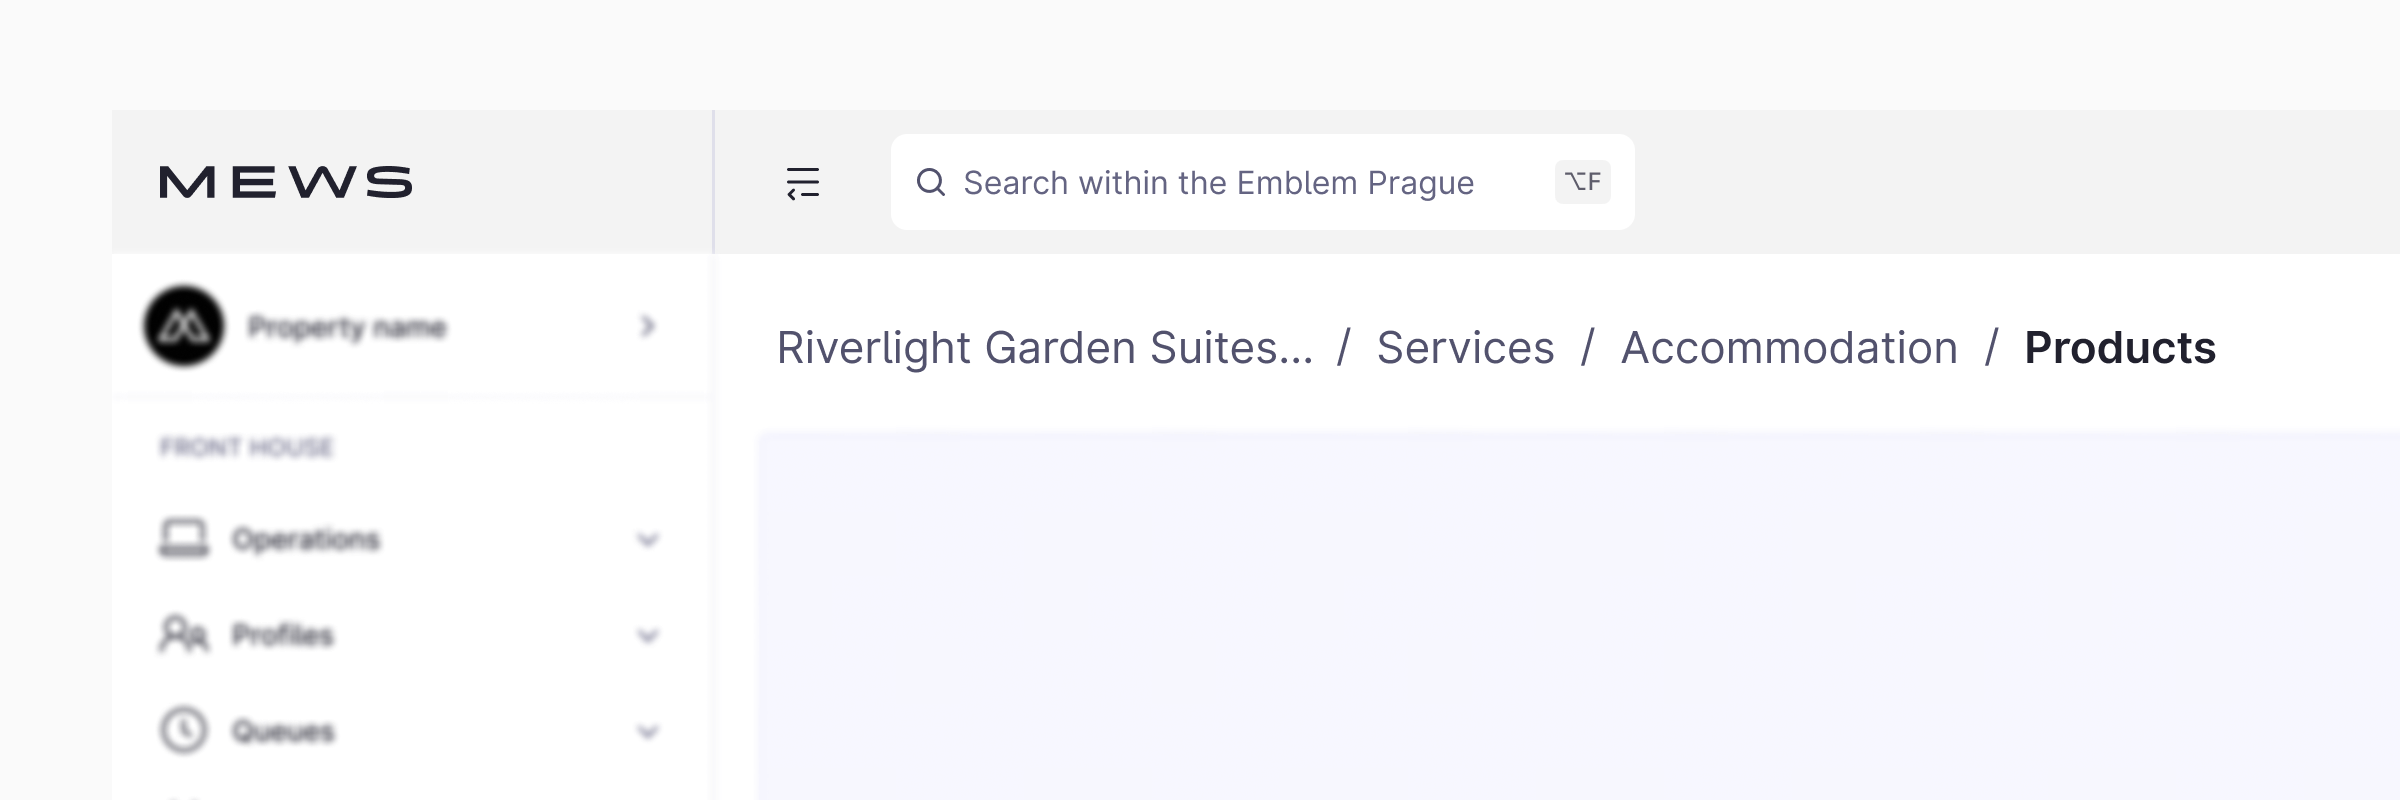2400x800 pixels.
Task: Click the Operations laptop icon
Action: pos(184,538)
